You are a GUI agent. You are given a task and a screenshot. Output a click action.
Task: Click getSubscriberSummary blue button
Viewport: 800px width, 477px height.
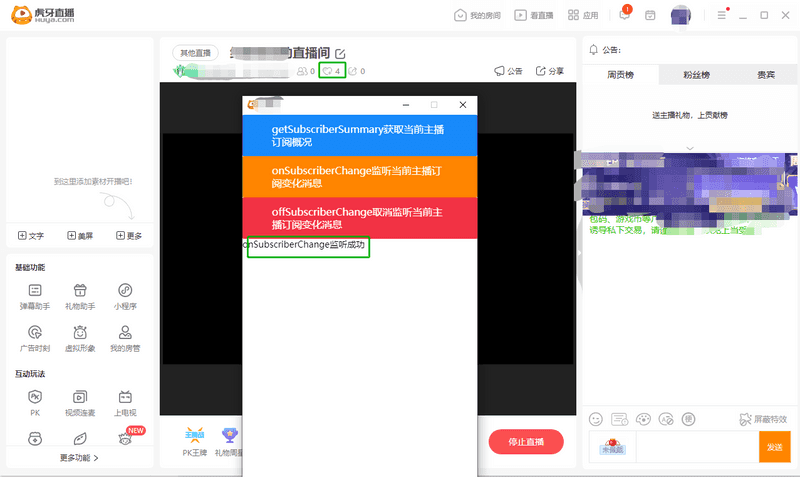pos(360,136)
